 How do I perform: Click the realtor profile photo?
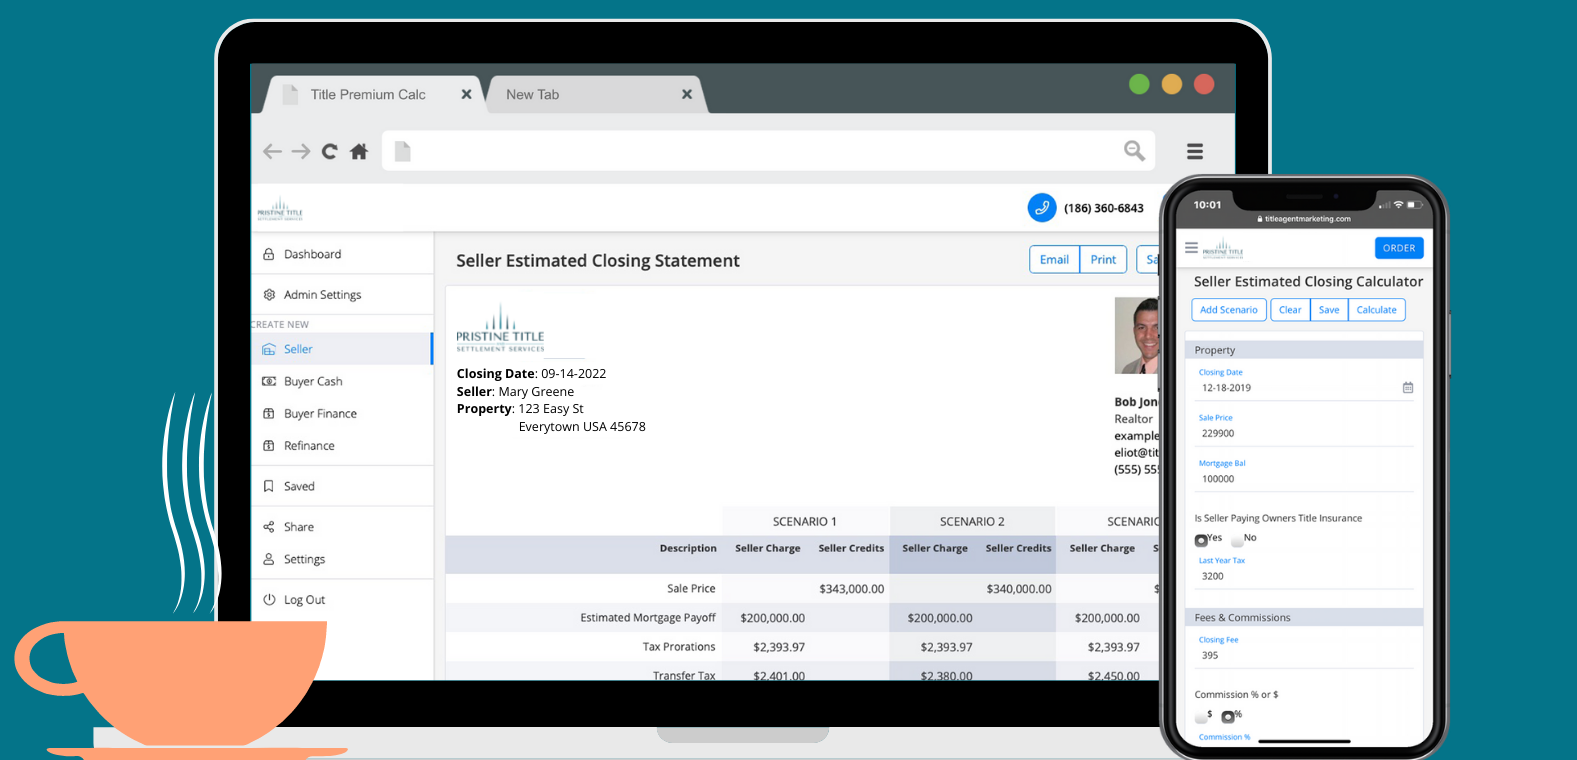click(x=1137, y=335)
